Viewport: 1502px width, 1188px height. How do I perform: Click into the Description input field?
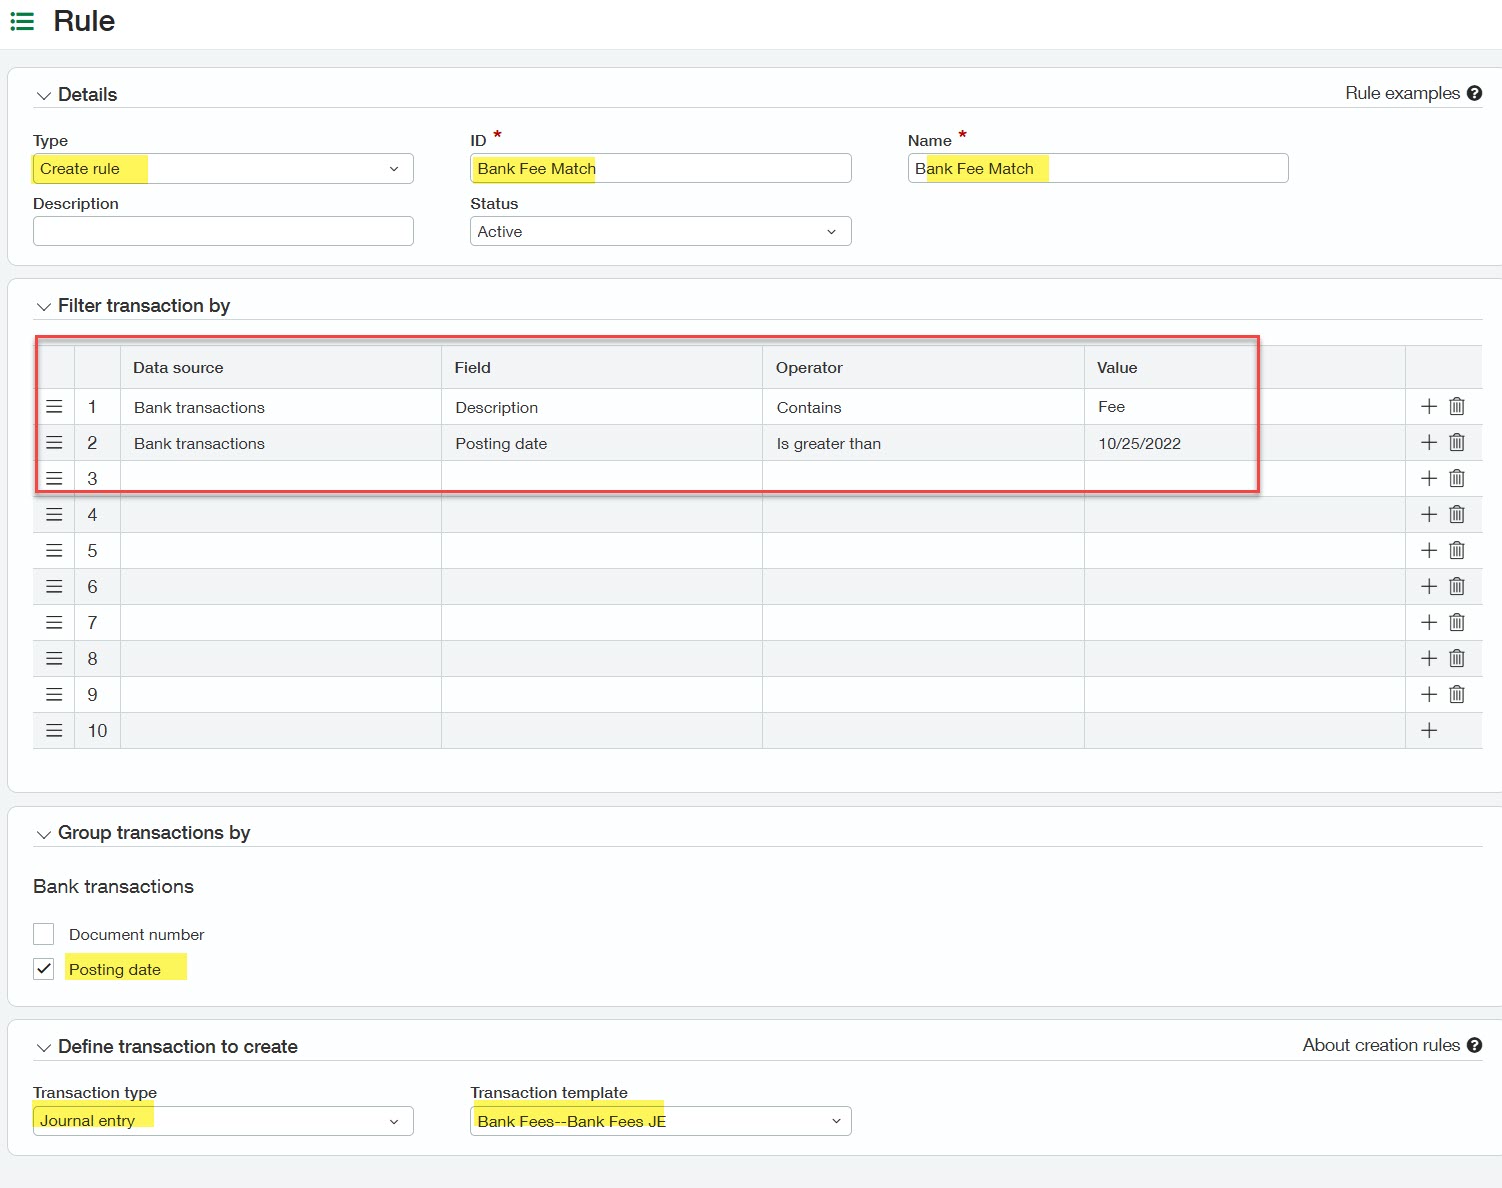tap(222, 231)
